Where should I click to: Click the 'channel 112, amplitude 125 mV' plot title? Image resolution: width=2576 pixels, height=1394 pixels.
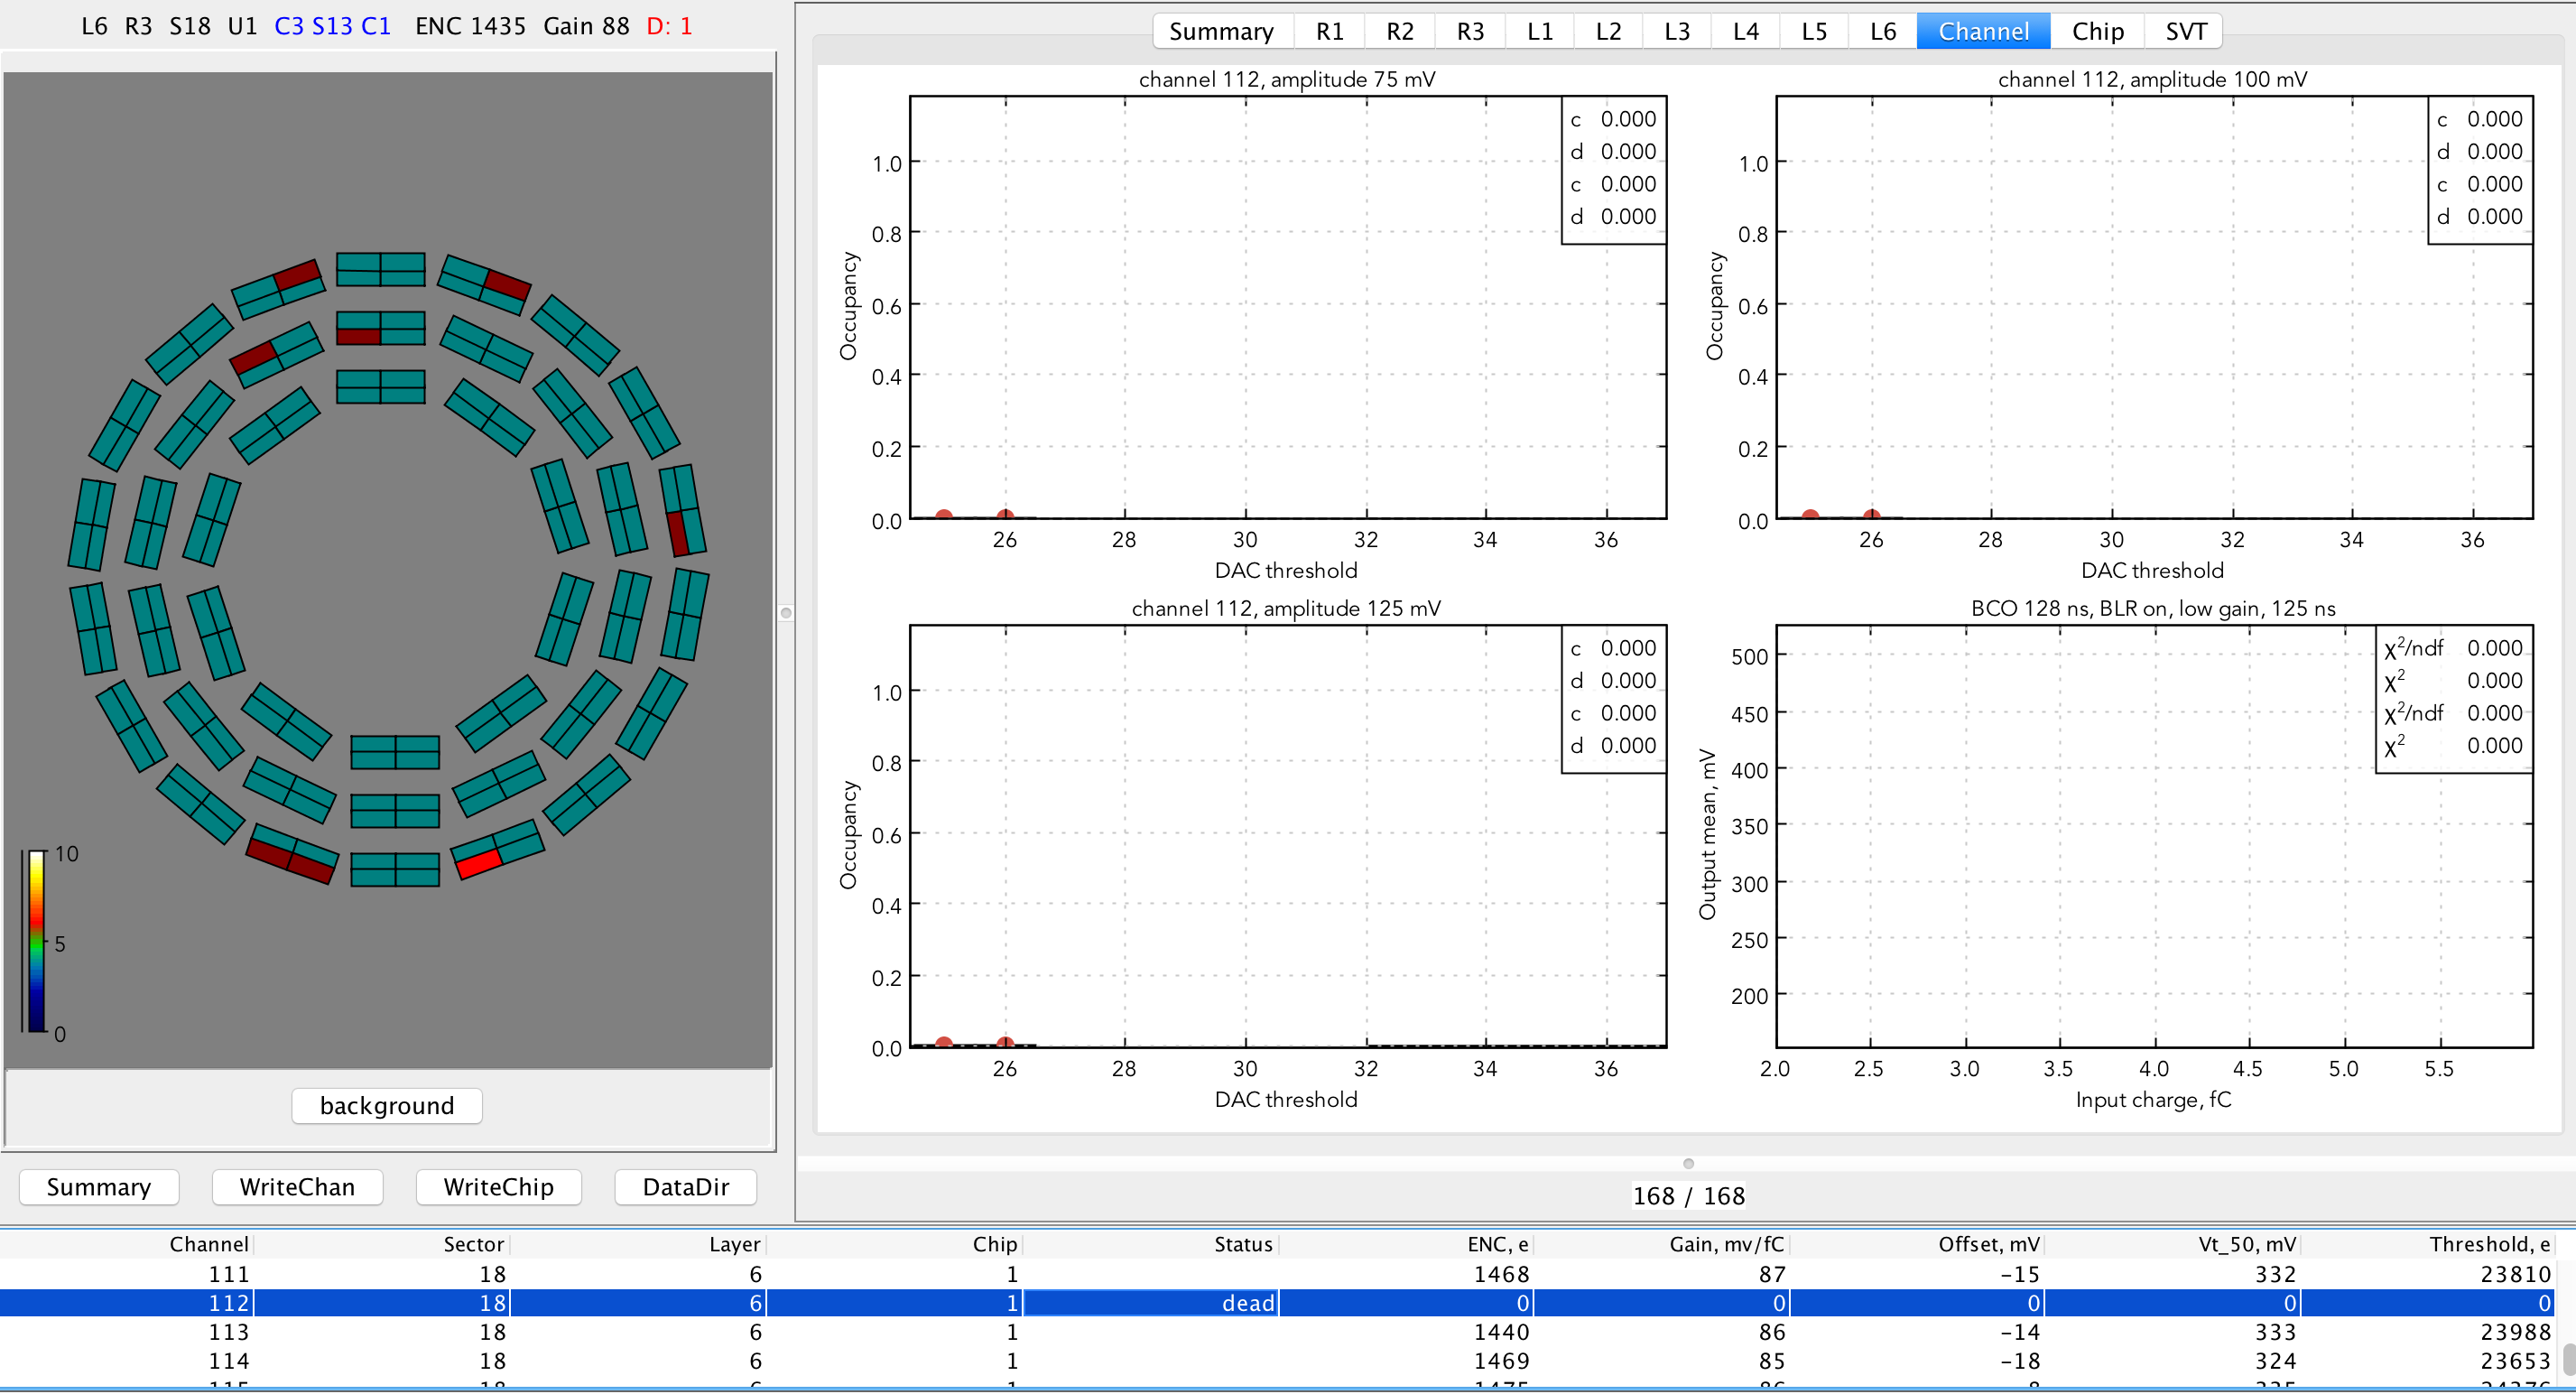point(1286,608)
